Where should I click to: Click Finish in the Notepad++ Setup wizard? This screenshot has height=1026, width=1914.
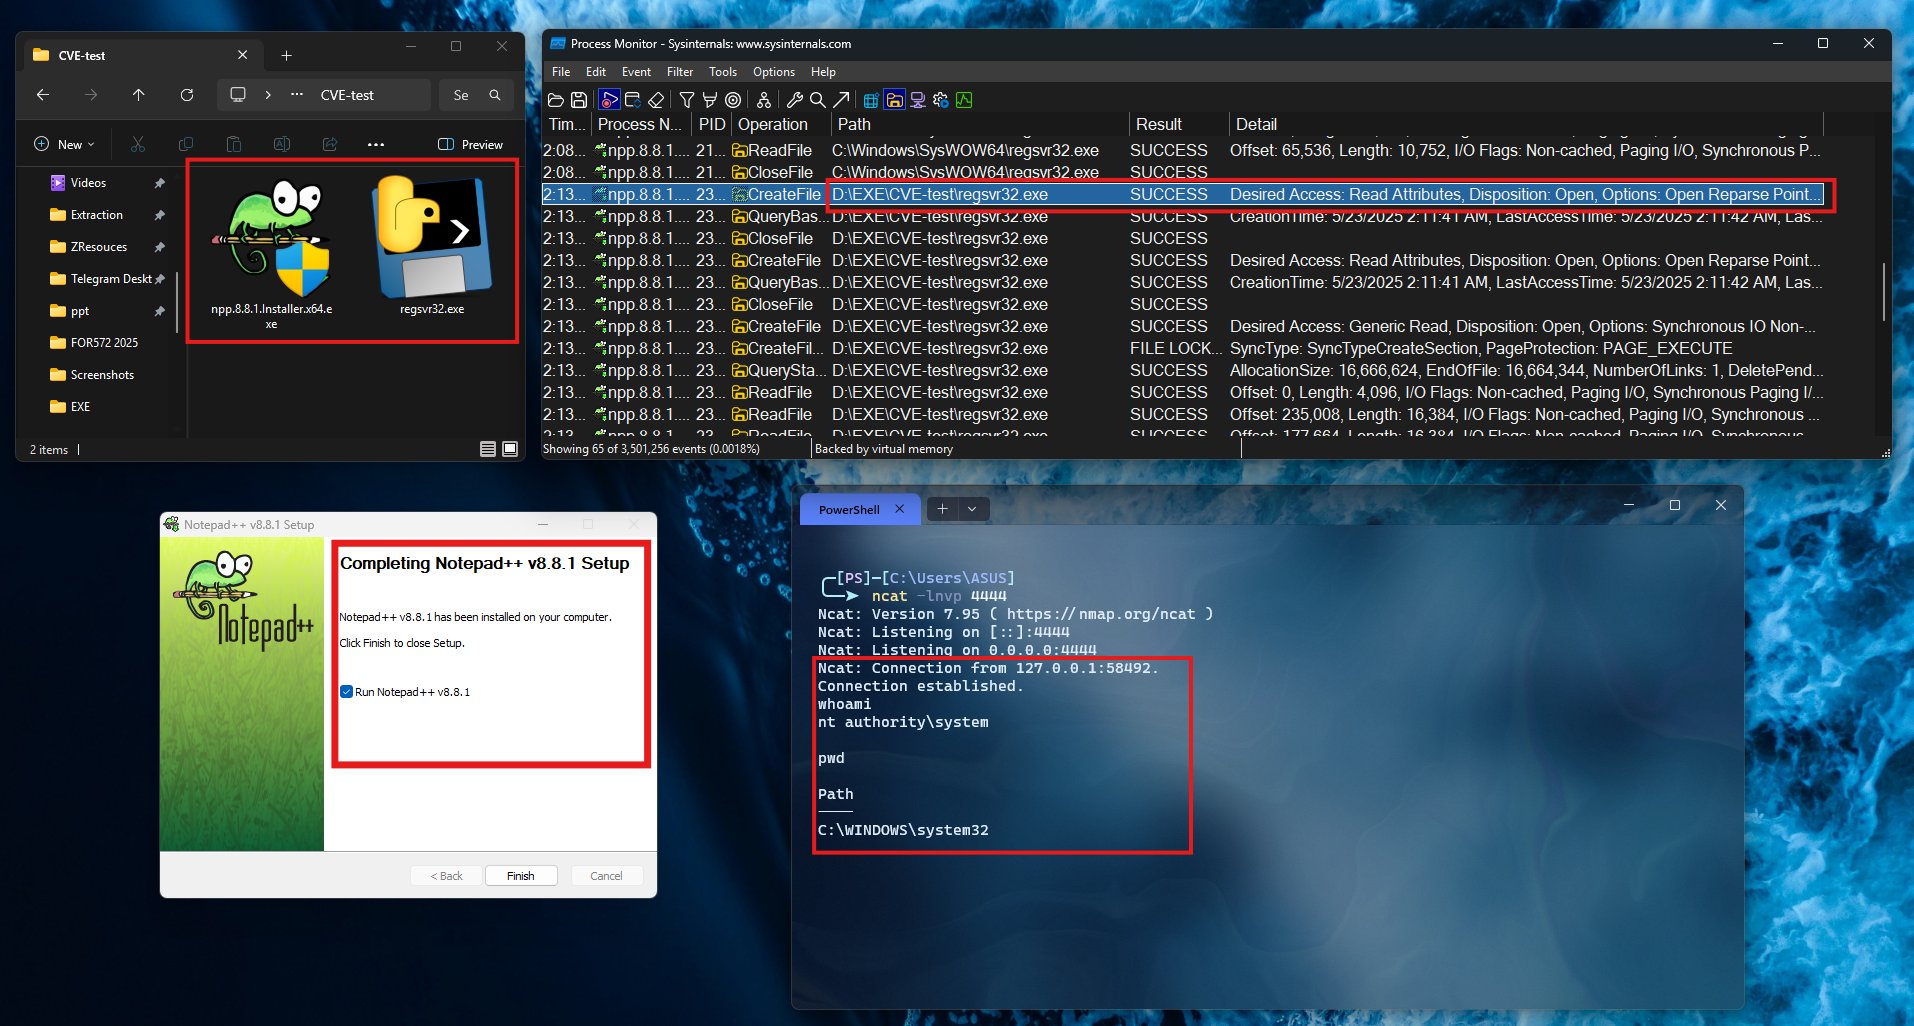[x=520, y=875]
